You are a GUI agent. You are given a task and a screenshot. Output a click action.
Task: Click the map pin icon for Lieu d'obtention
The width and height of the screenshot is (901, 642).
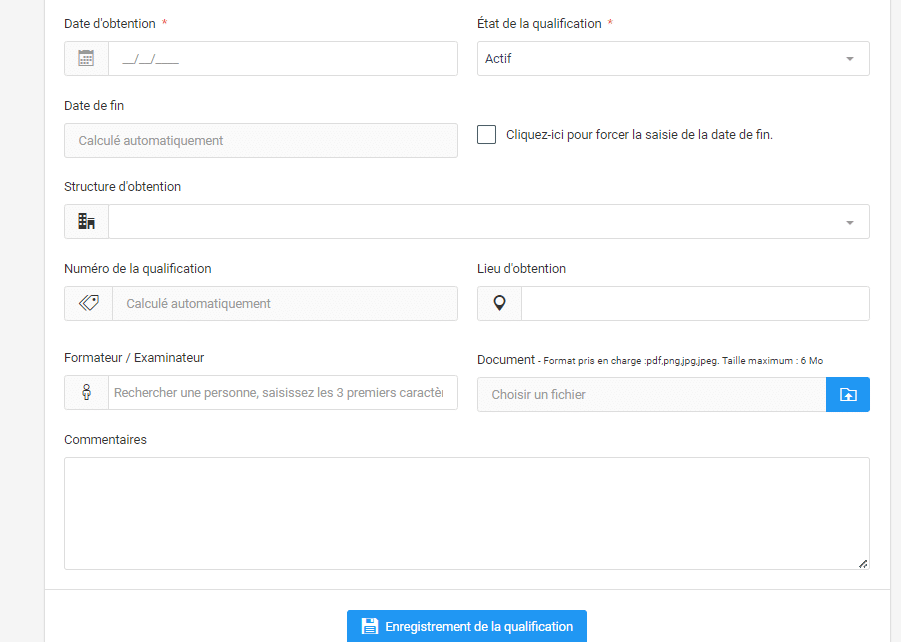499,303
